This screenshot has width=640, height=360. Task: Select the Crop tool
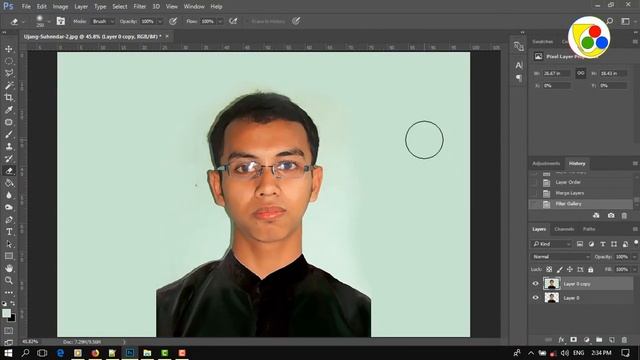pyautogui.click(x=9, y=98)
